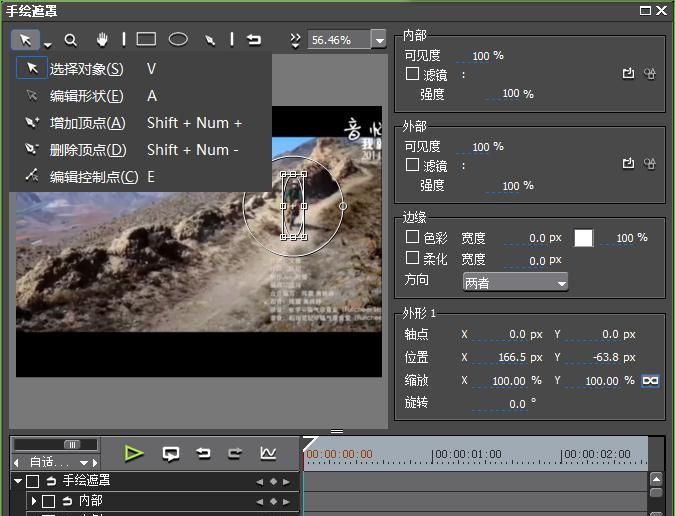This screenshot has height=516, width=675.
Task: Click the 内部 filter select icon
Action: tap(628, 74)
